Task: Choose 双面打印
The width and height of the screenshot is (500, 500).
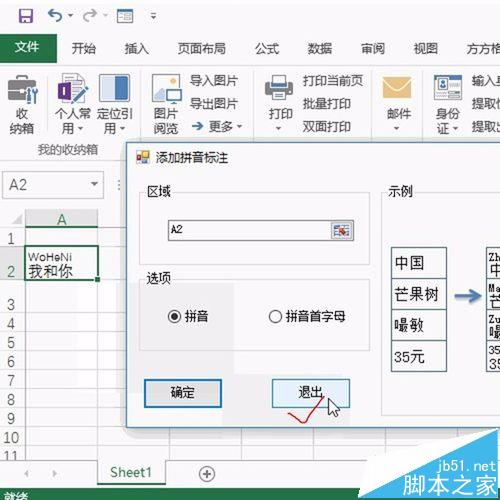Action: [327, 127]
